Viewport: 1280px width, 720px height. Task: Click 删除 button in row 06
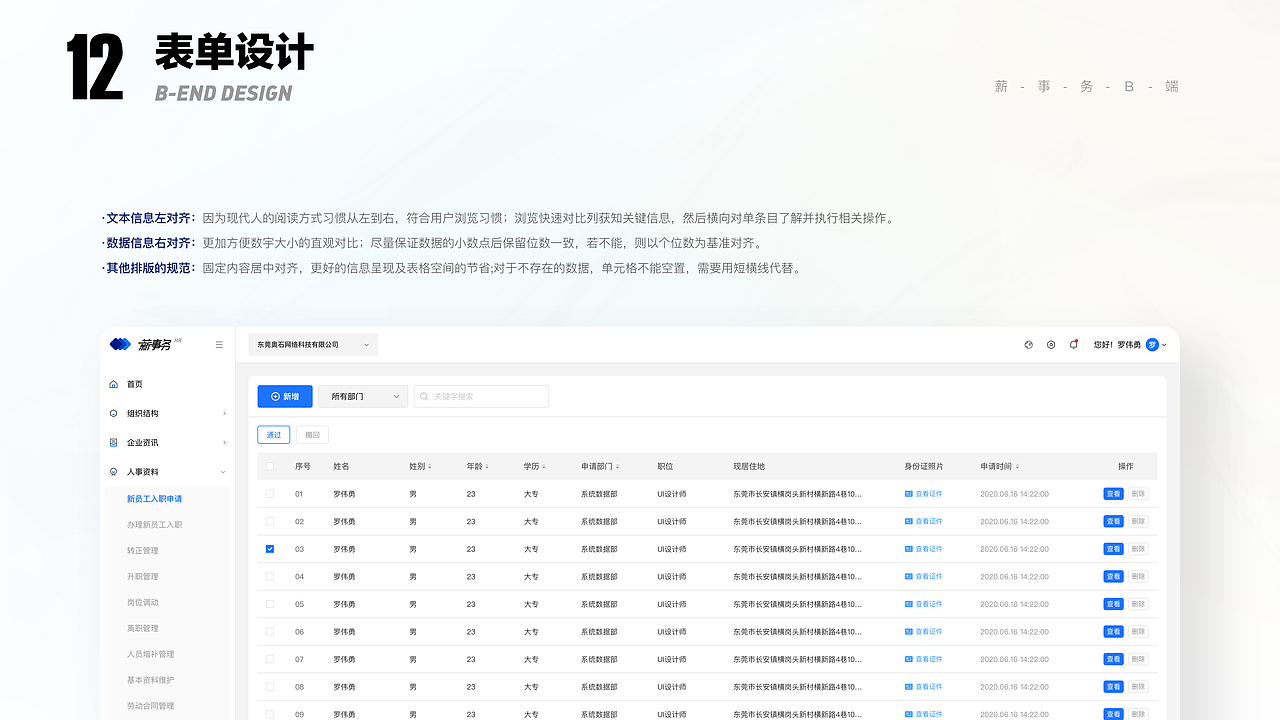1138,632
